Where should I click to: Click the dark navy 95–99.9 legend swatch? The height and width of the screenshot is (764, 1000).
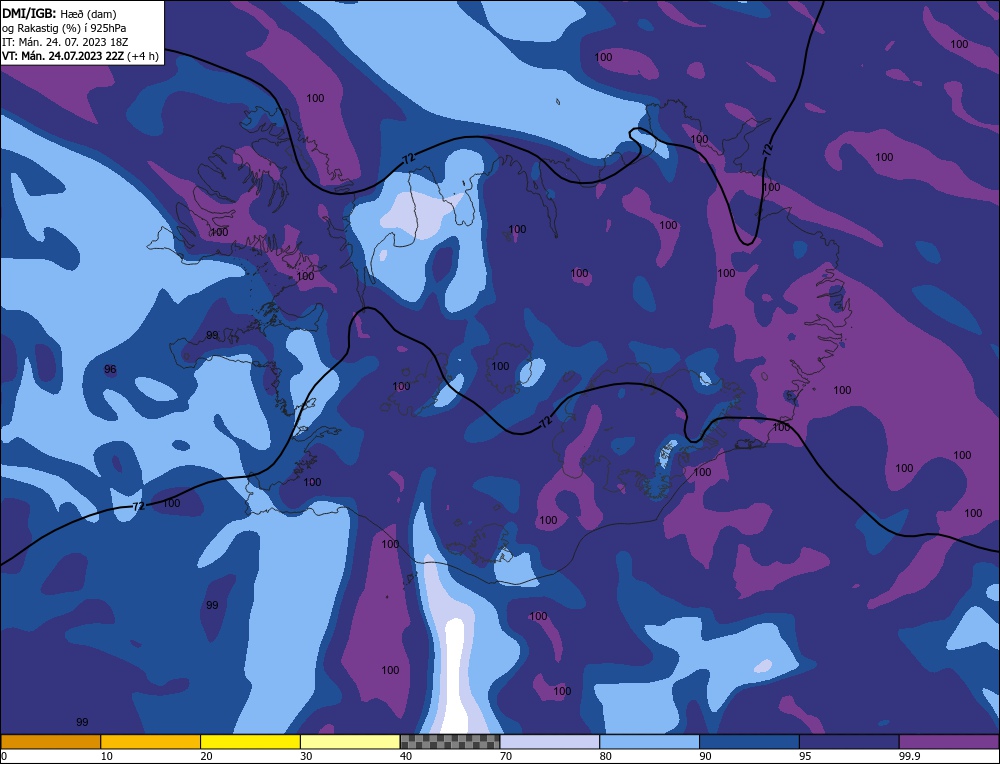click(x=849, y=742)
